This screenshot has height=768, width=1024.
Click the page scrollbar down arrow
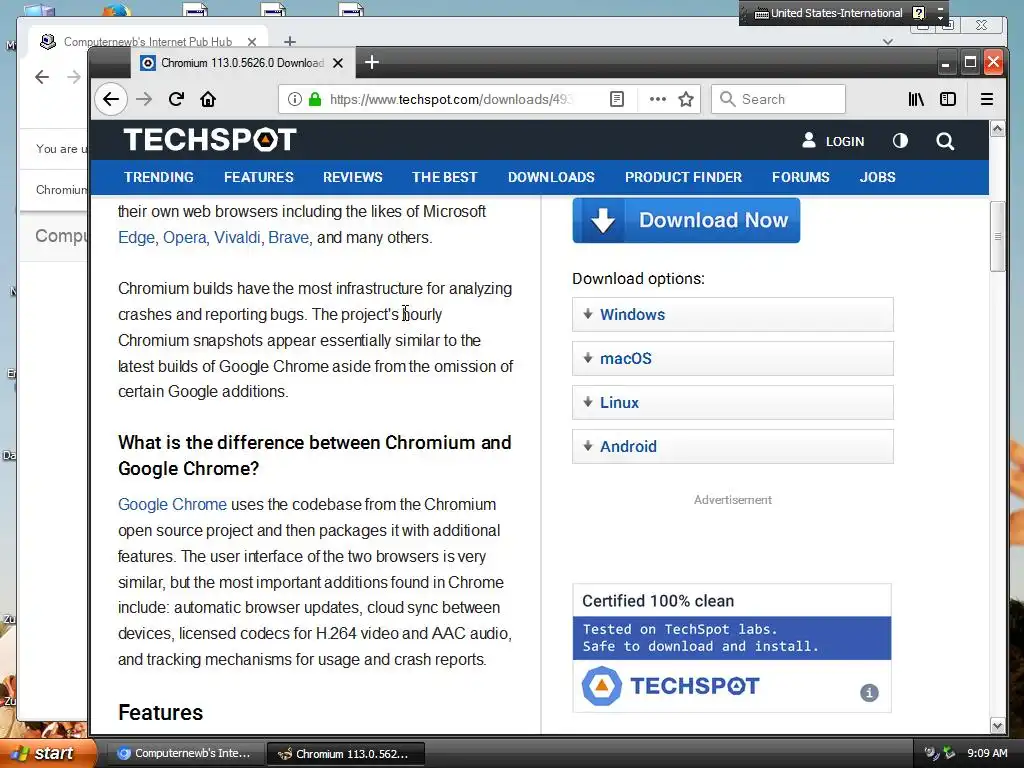(997, 726)
